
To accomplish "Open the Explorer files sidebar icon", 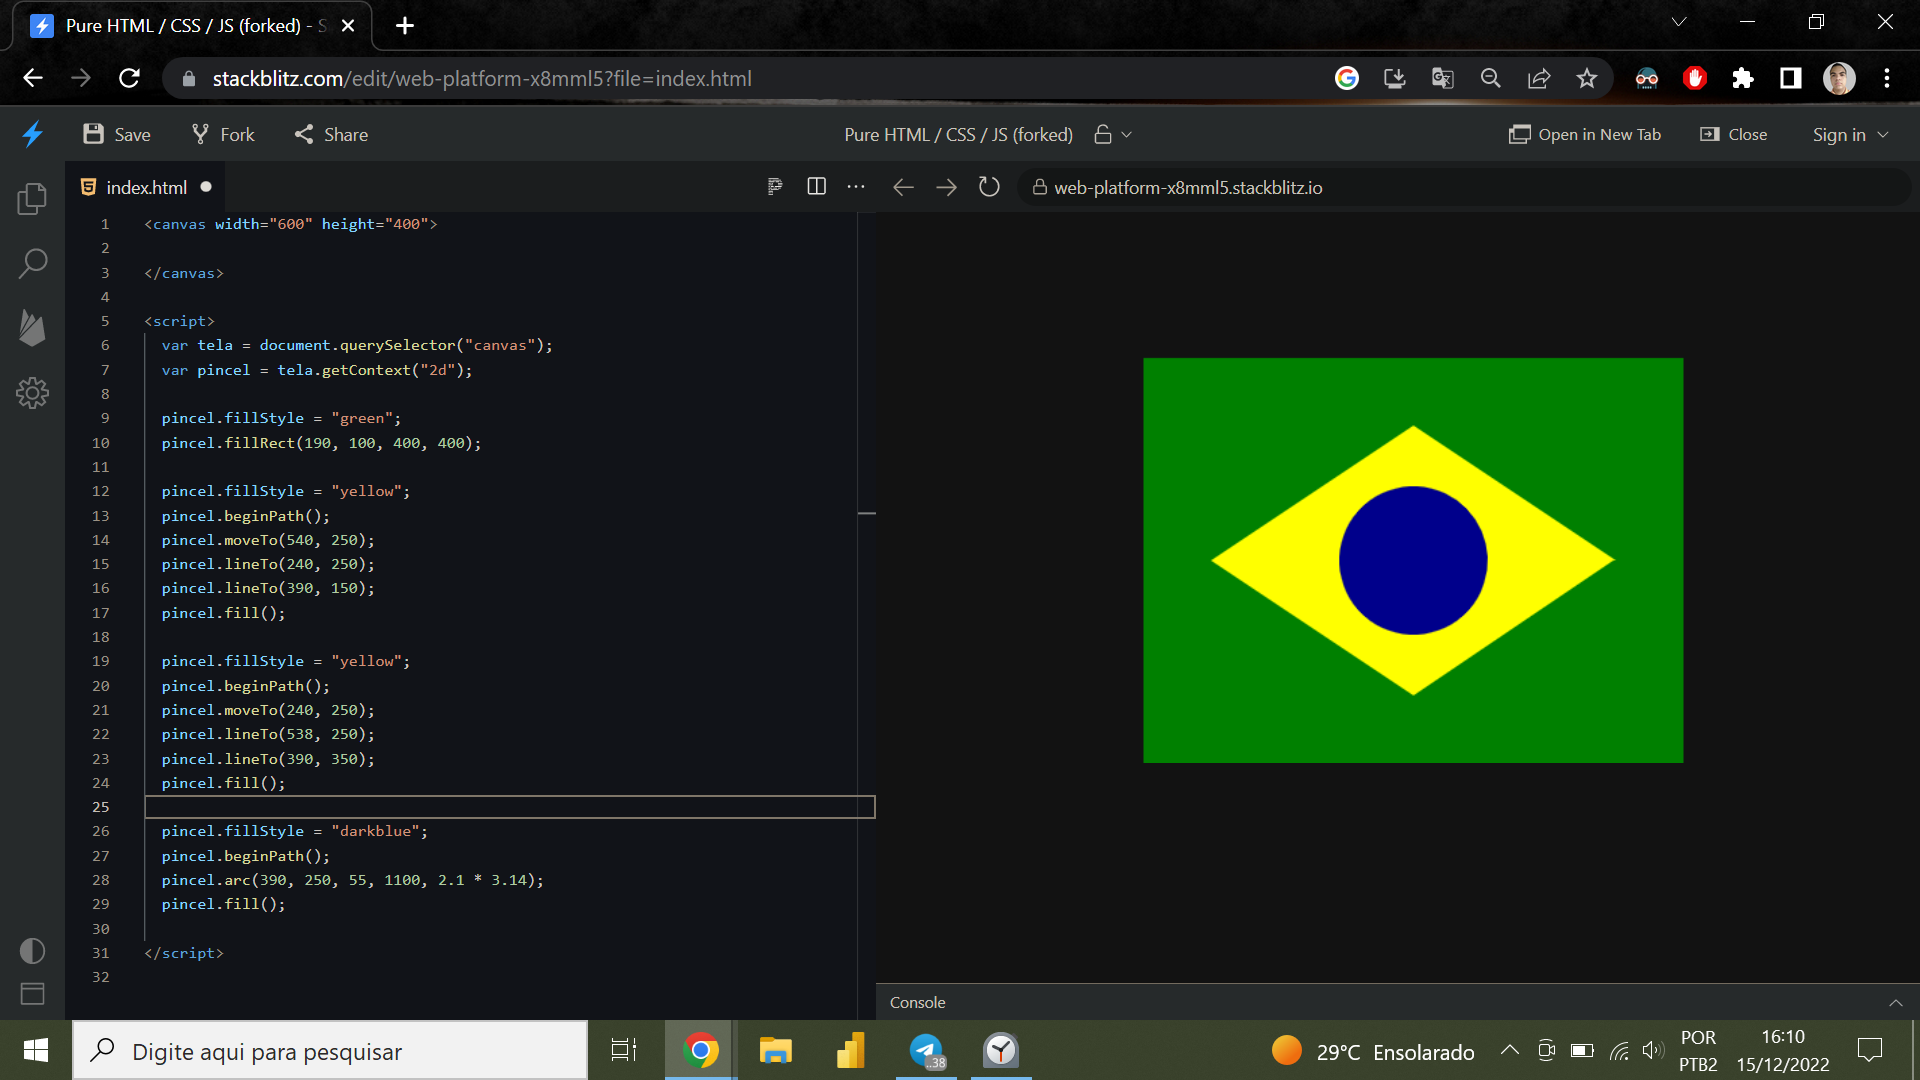I will point(32,198).
